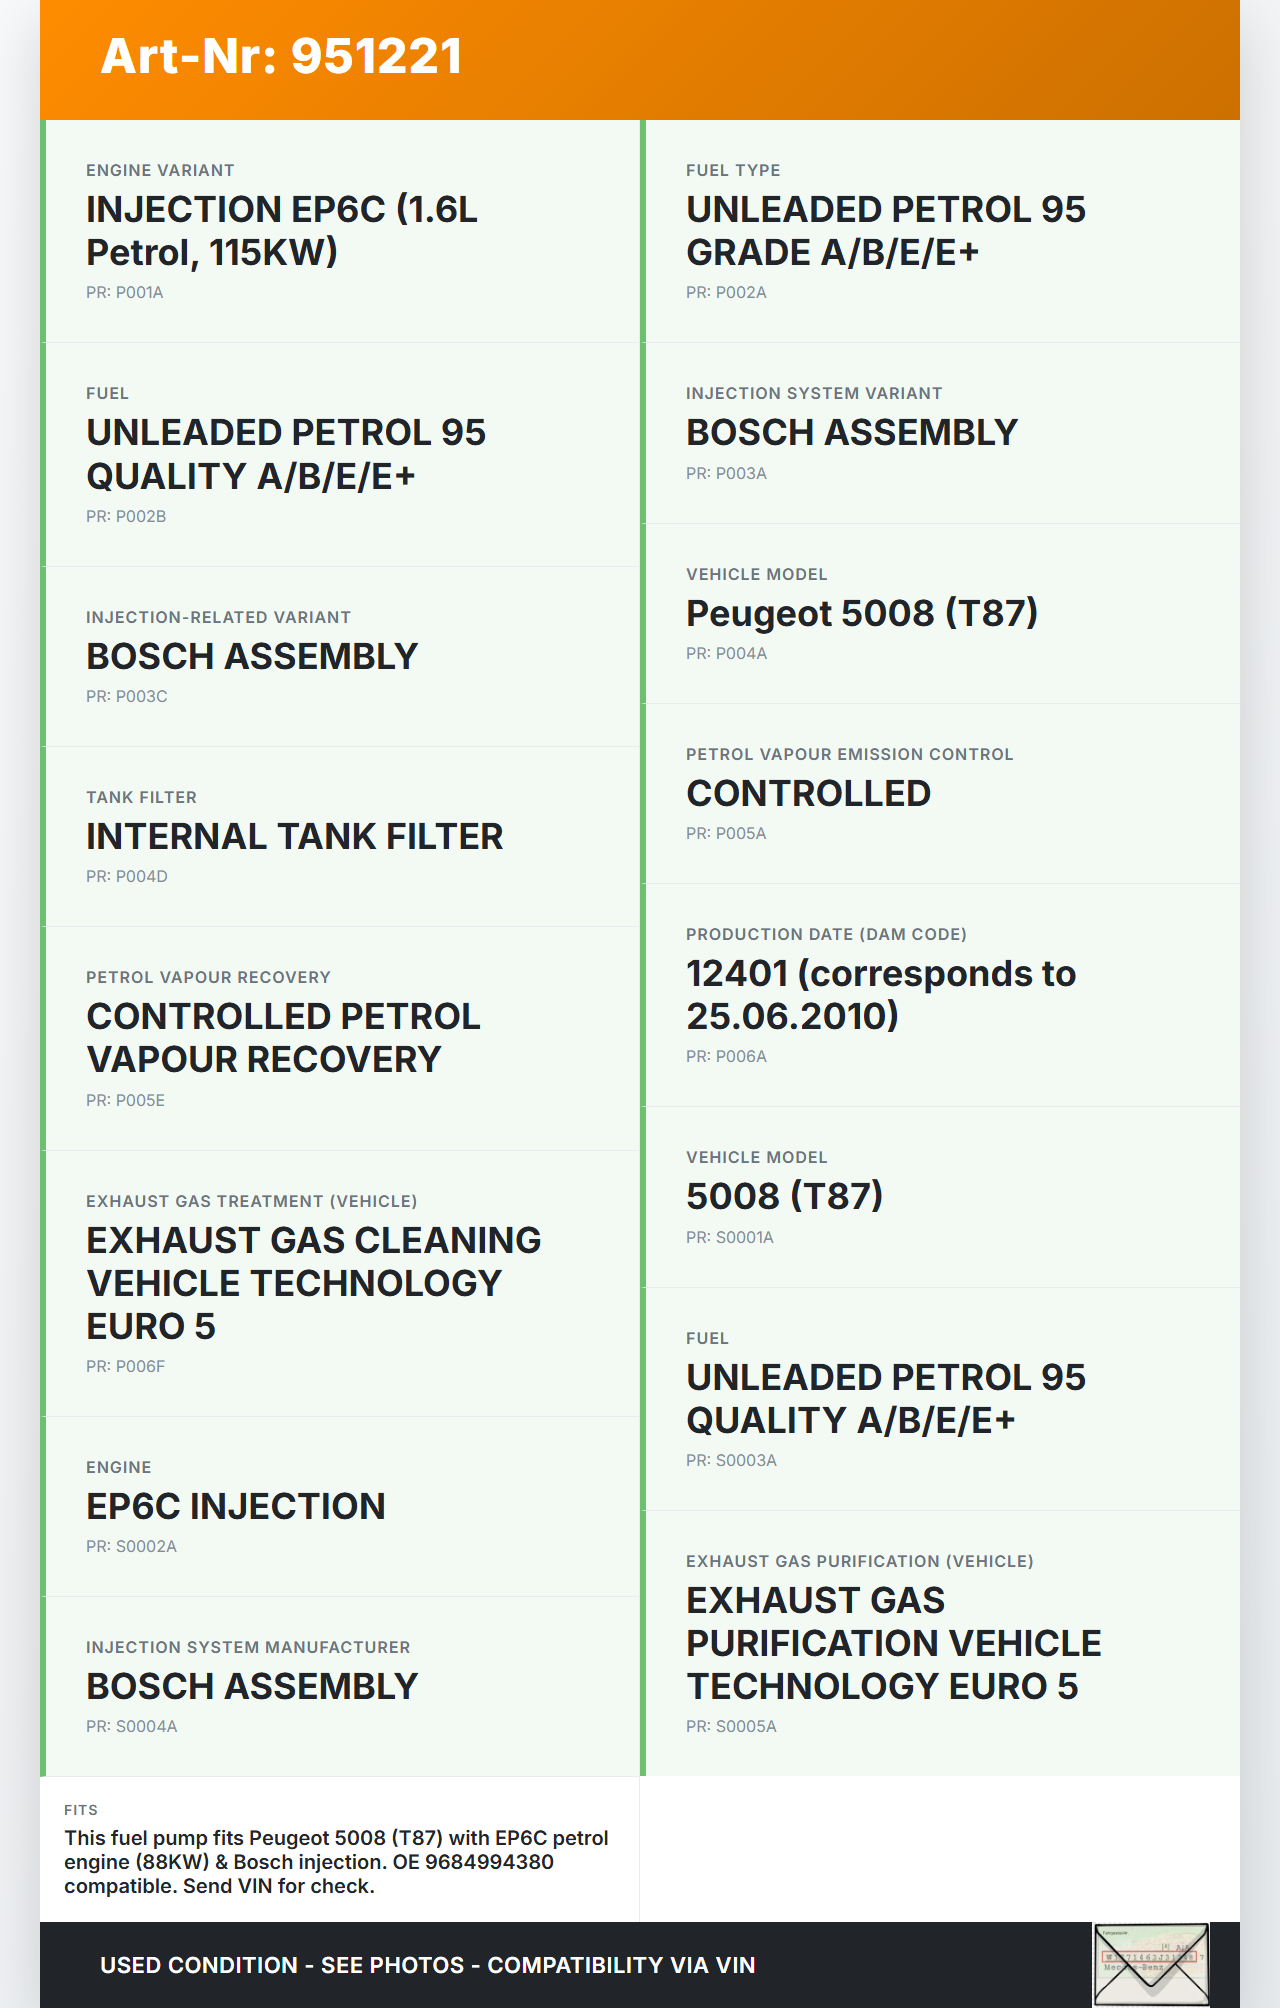The image size is (1280, 2009).
Task: Click the Used Condition footer banner text
Action: [x=427, y=1965]
